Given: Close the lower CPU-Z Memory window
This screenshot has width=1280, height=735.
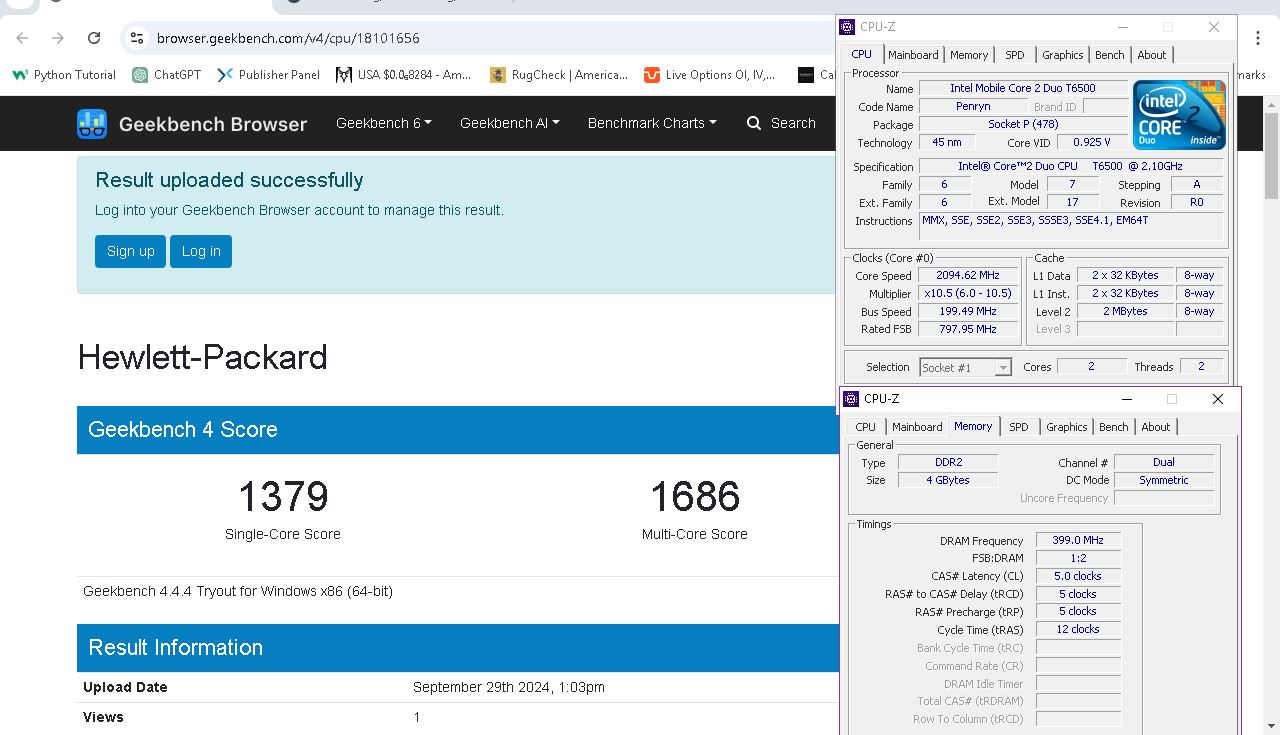Looking at the screenshot, I should click(1217, 399).
